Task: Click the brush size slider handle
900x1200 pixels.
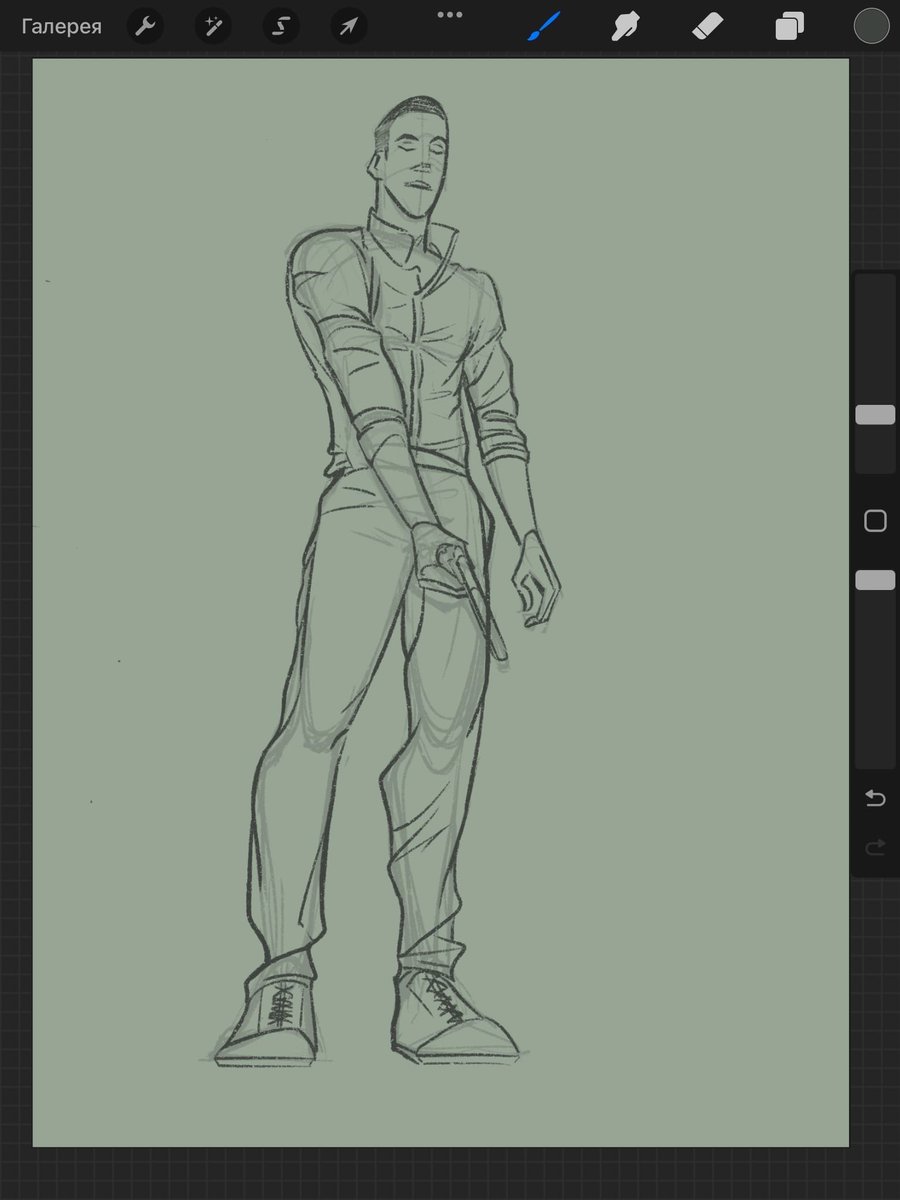Action: click(x=875, y=415)
